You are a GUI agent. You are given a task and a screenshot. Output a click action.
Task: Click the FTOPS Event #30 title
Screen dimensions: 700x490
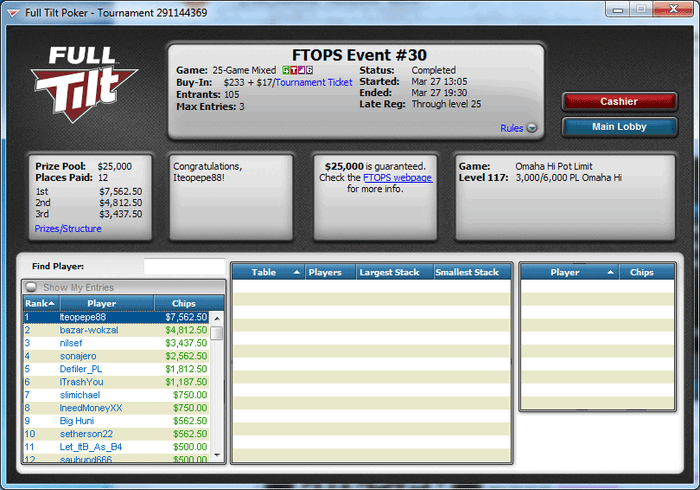[359, 55]
